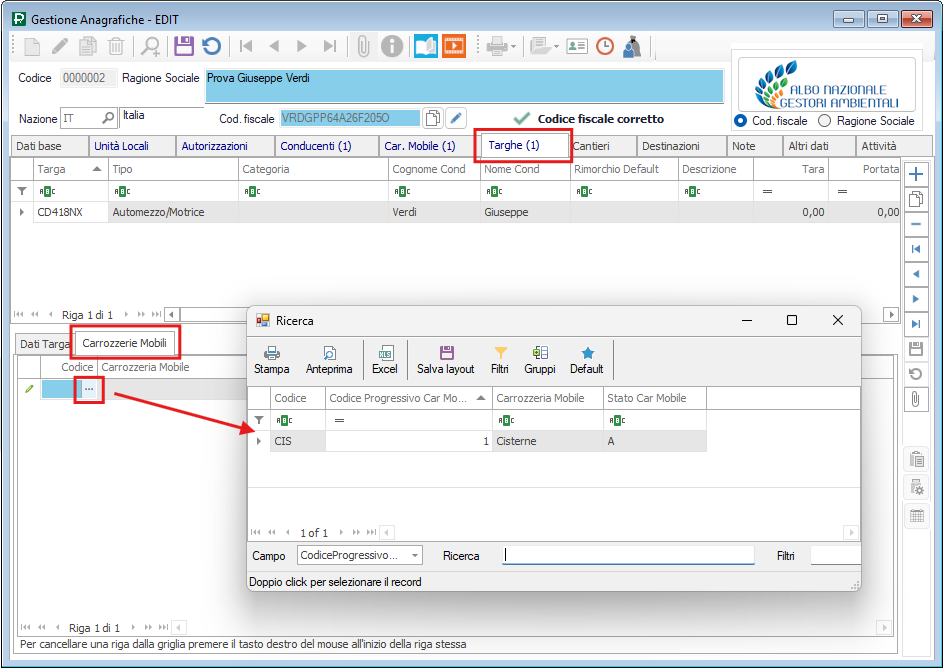The height and width of the screenshot is (669, 944).
Task: Click the ellipsis lookup button in Codice cell
Action: pos(89,389)
